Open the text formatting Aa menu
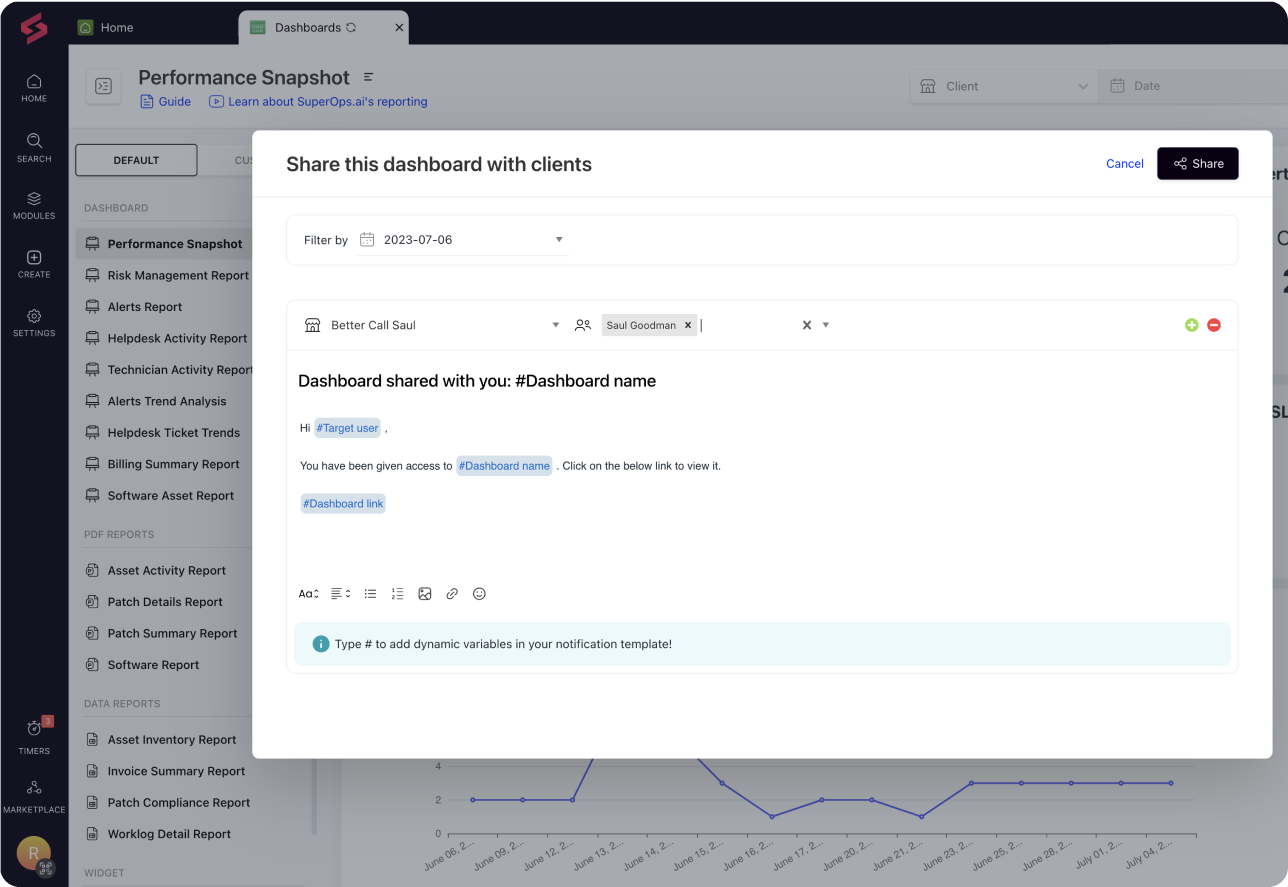Image resolution: width=1288 pixels, height=887 pixels. 307,593
